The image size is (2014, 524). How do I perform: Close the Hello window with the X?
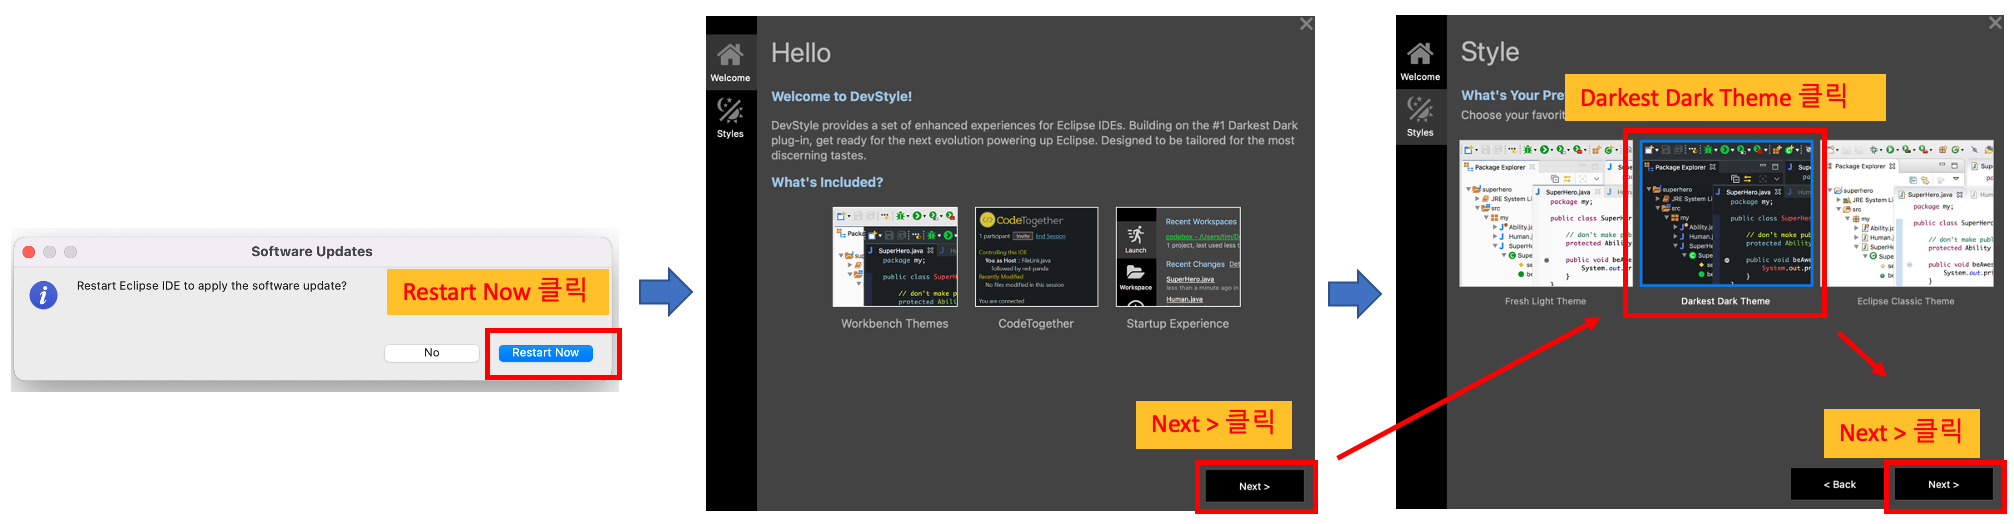click(x=1305, y=24)
